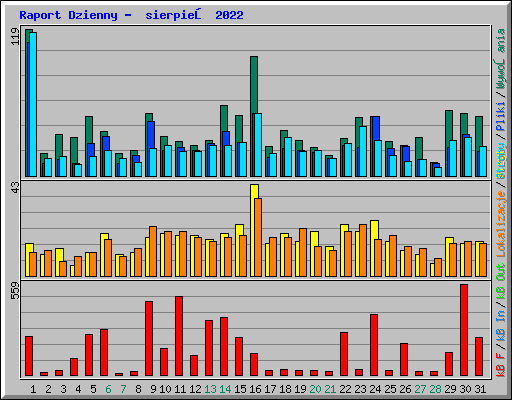
Task: Click the orange sites bar for day 16
Action: coord(258,237)
